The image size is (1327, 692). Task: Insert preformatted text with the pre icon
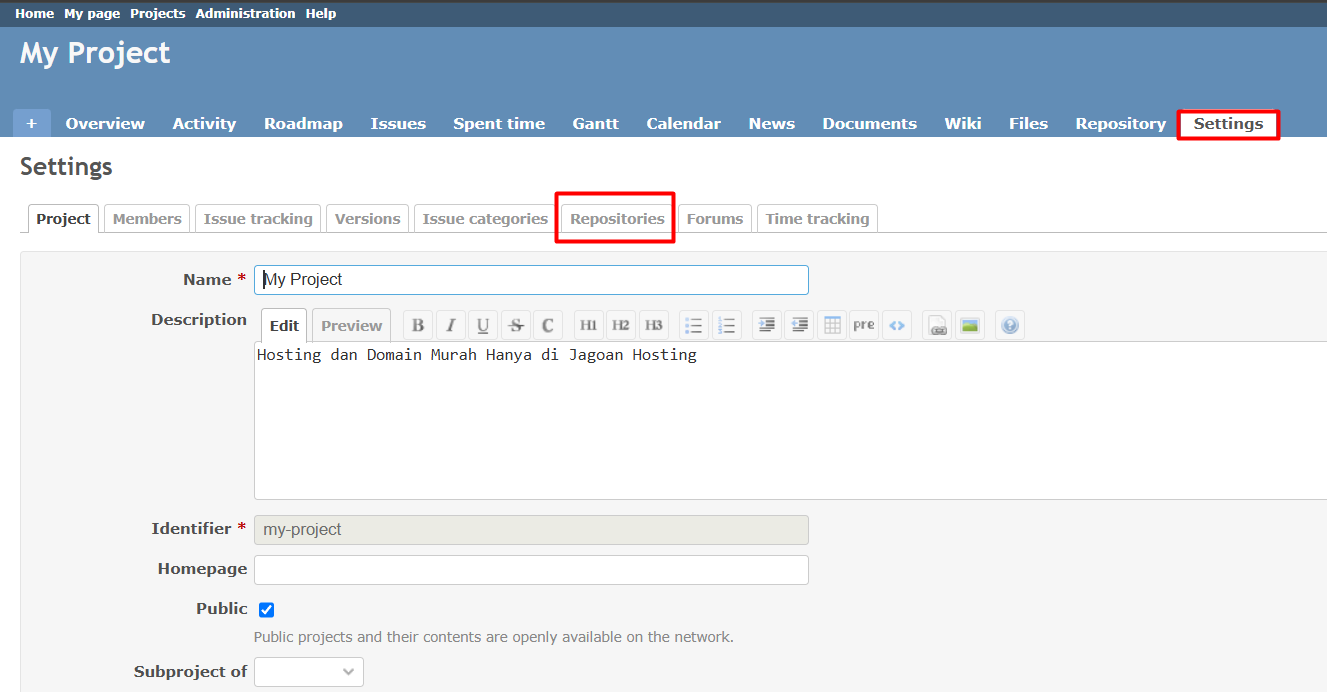[x=863, y=324]
